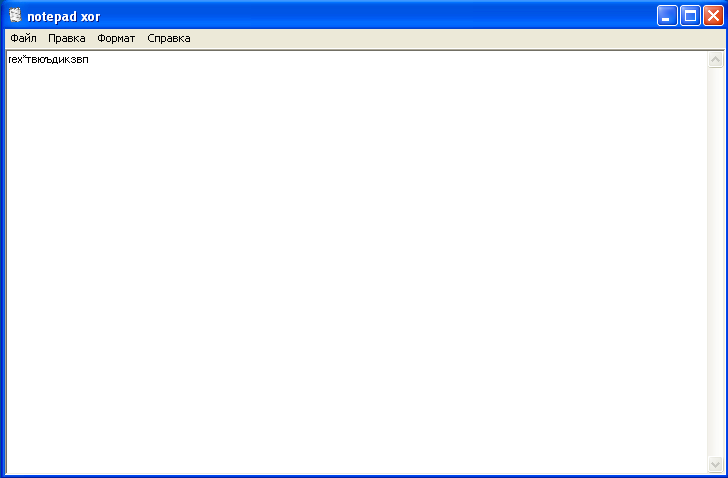Click the scrollbar up arrow
The image size is (728, 478).
point(715,59)
